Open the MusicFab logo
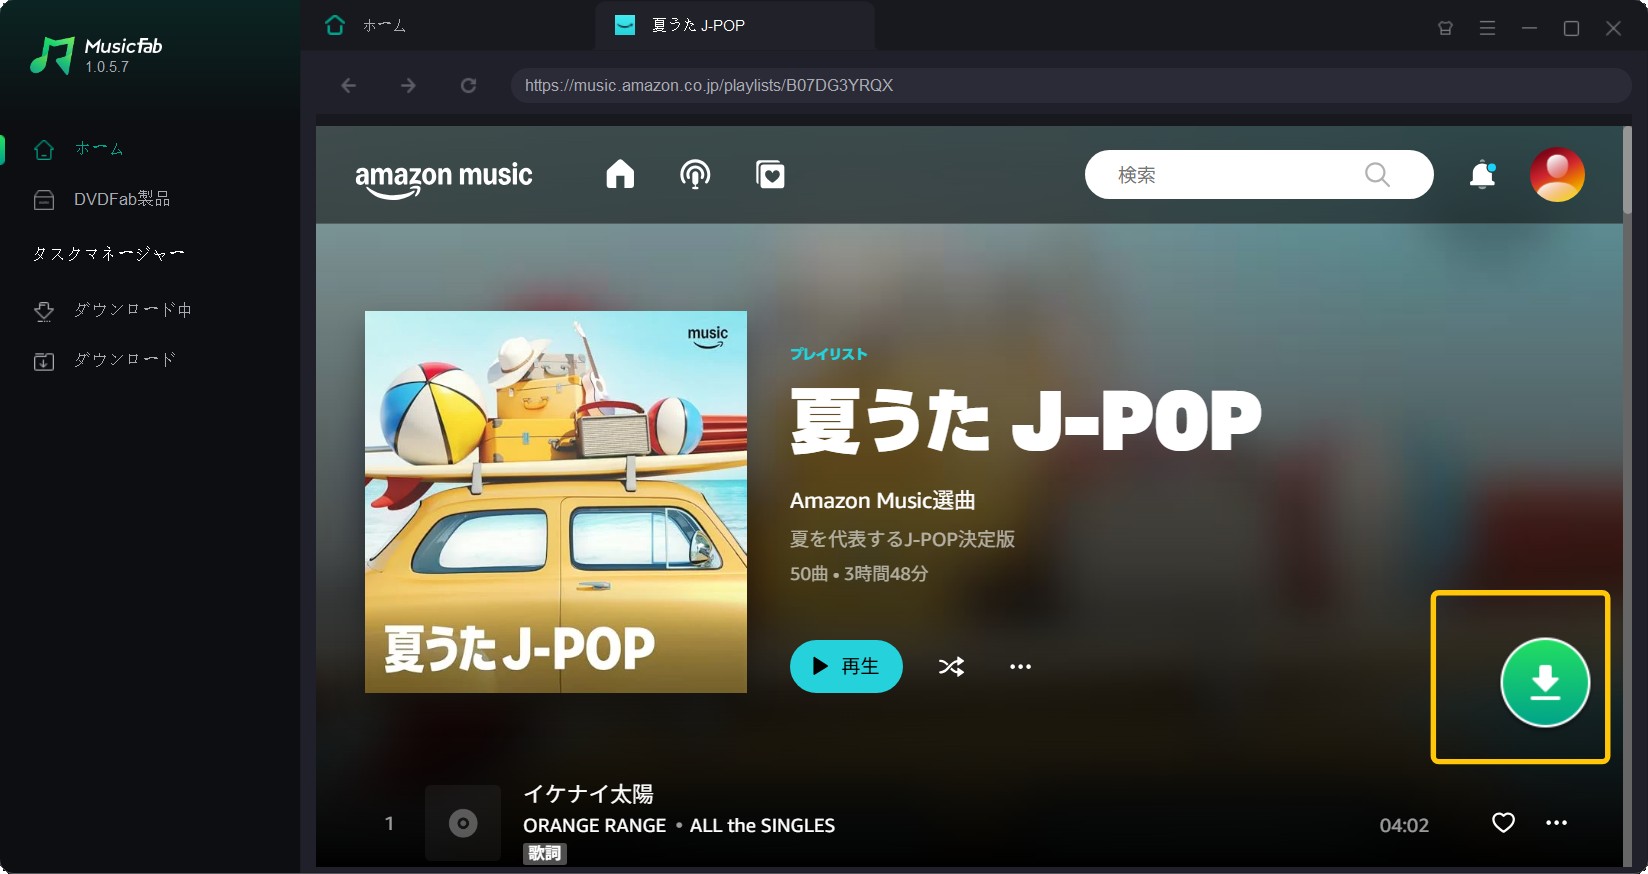 coord(96,55)
